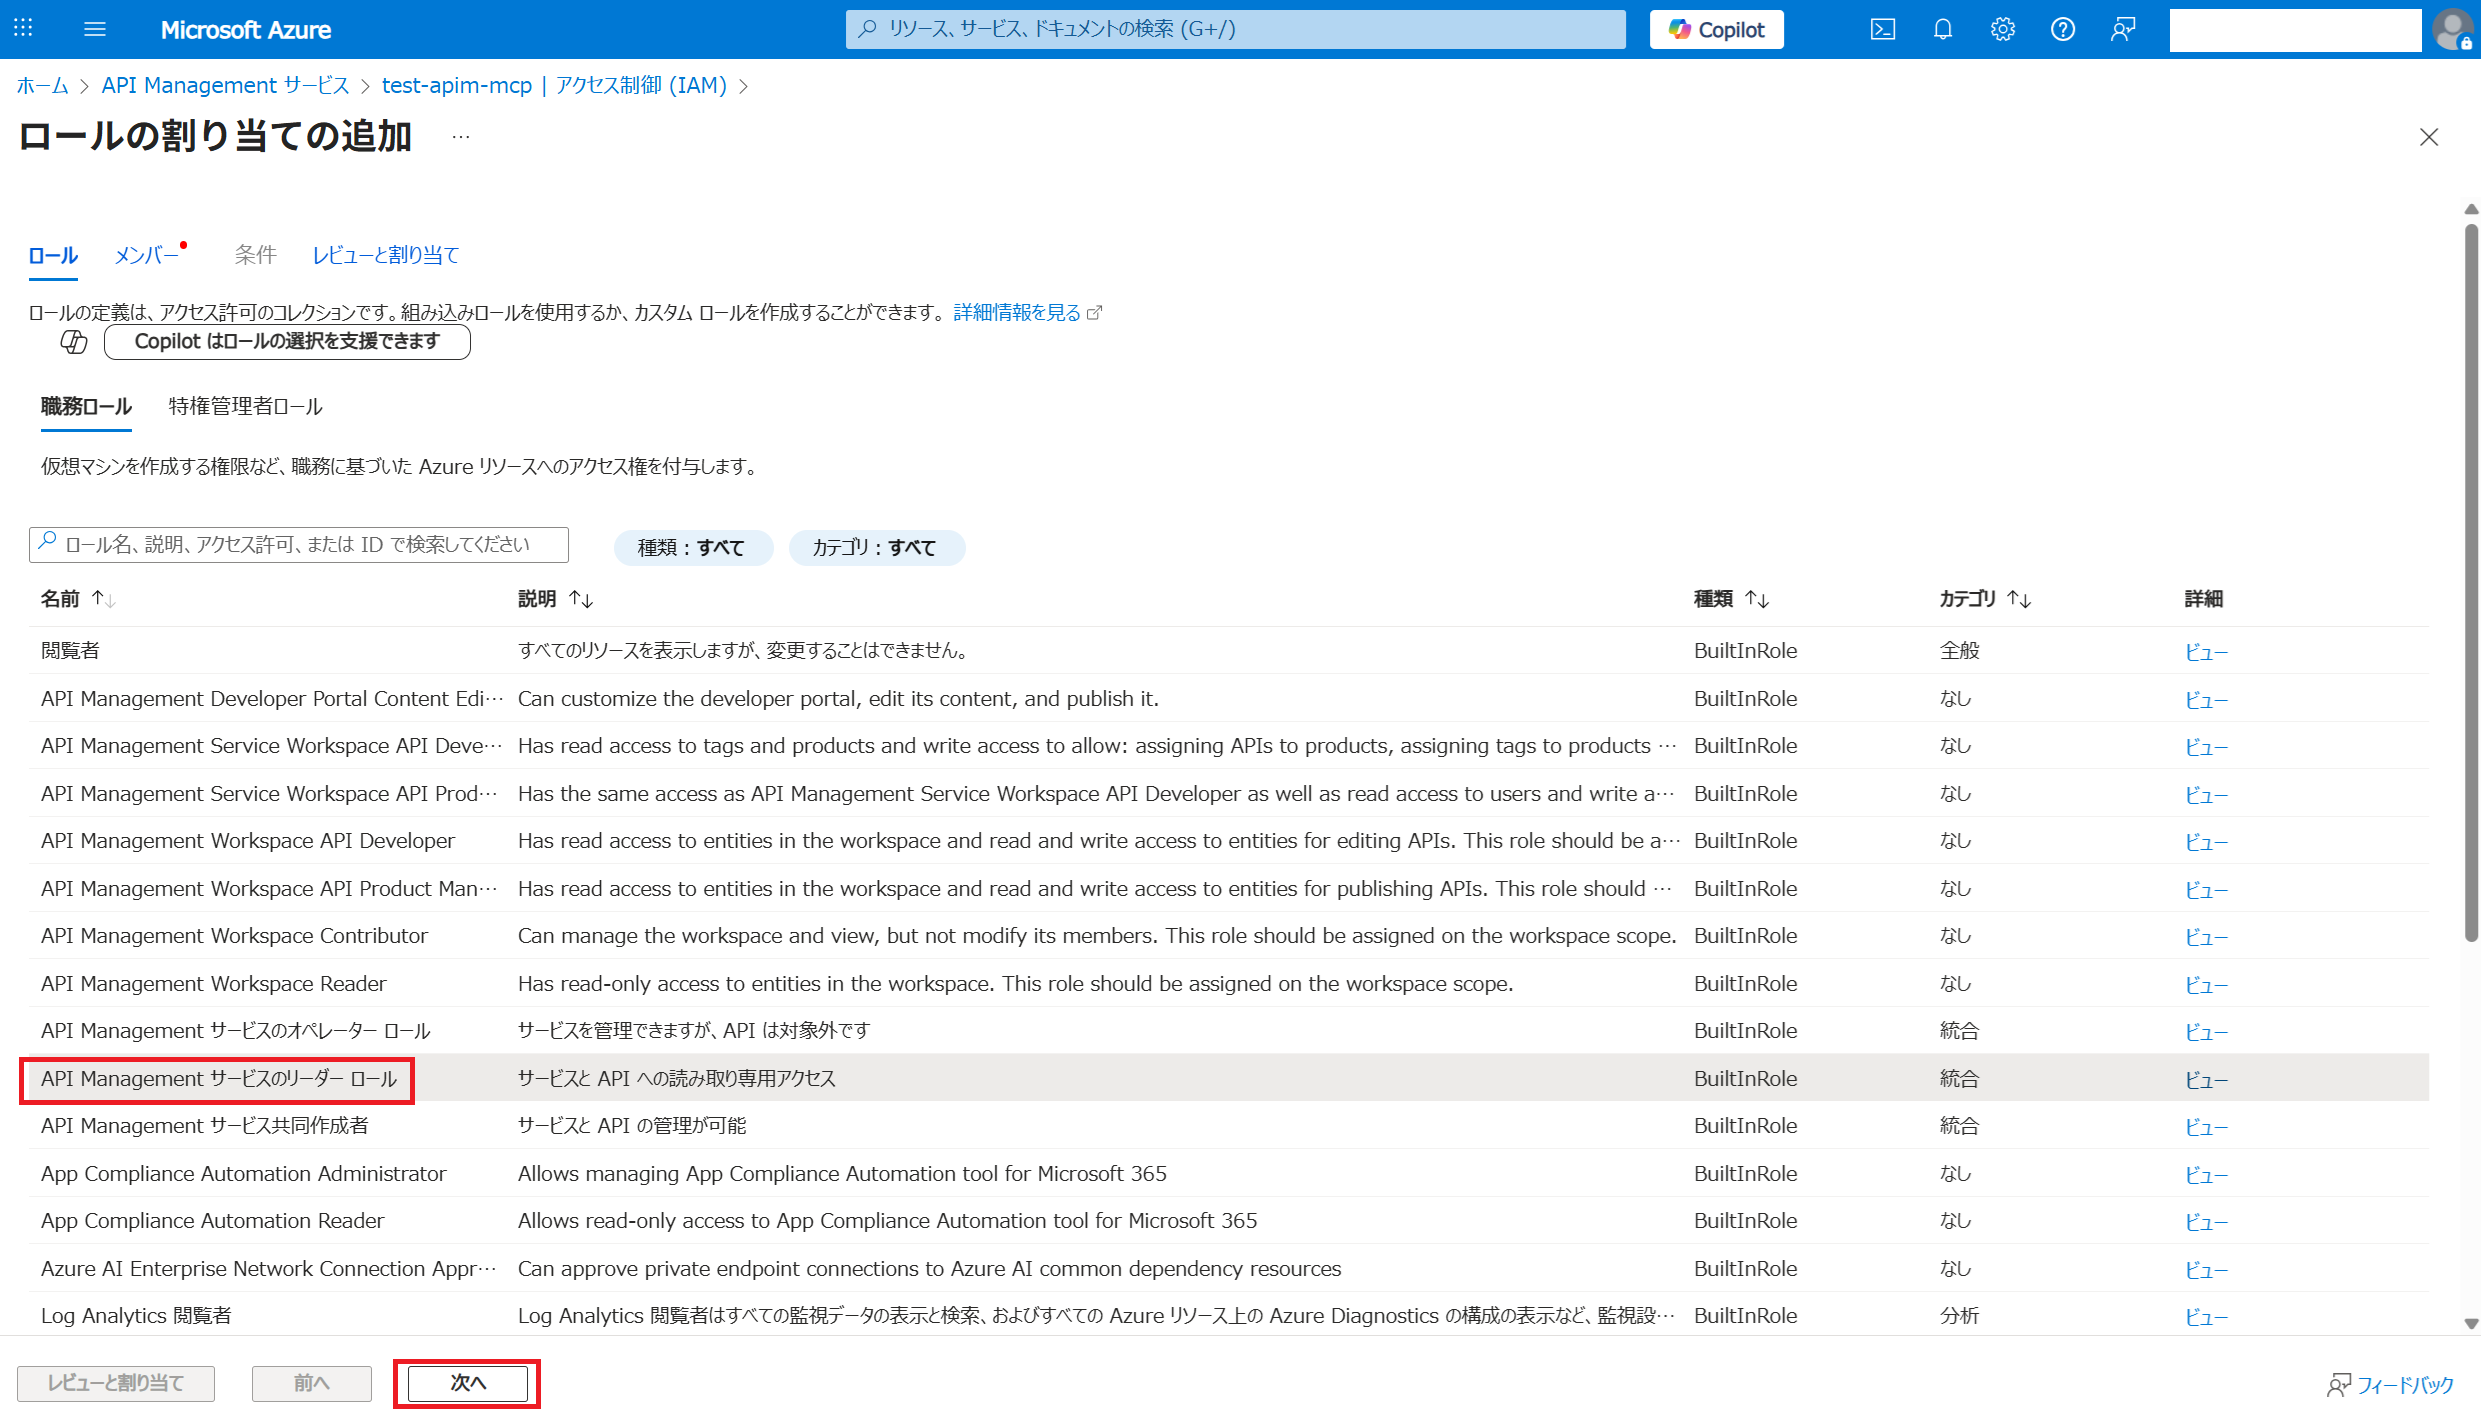Open ビュー for Log Analytics 閲覧者 row

click(2206, 1317)
